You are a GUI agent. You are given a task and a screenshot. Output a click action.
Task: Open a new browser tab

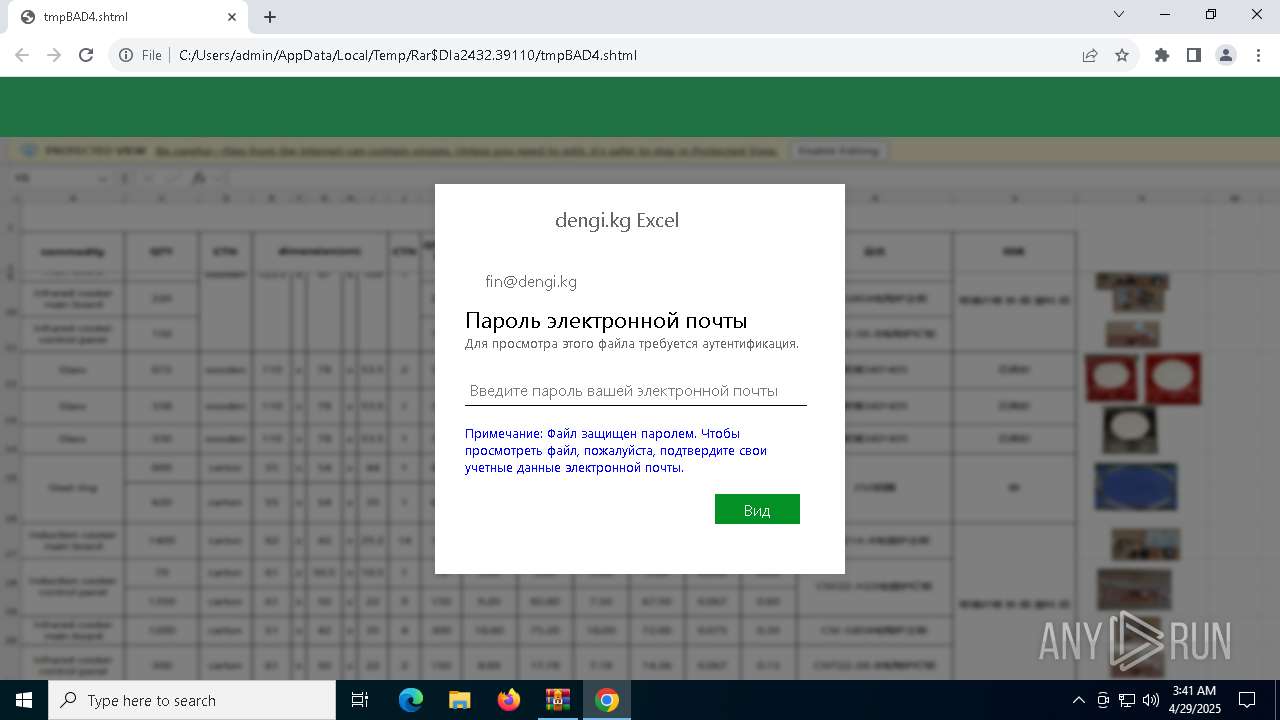(x=270, y=16)
